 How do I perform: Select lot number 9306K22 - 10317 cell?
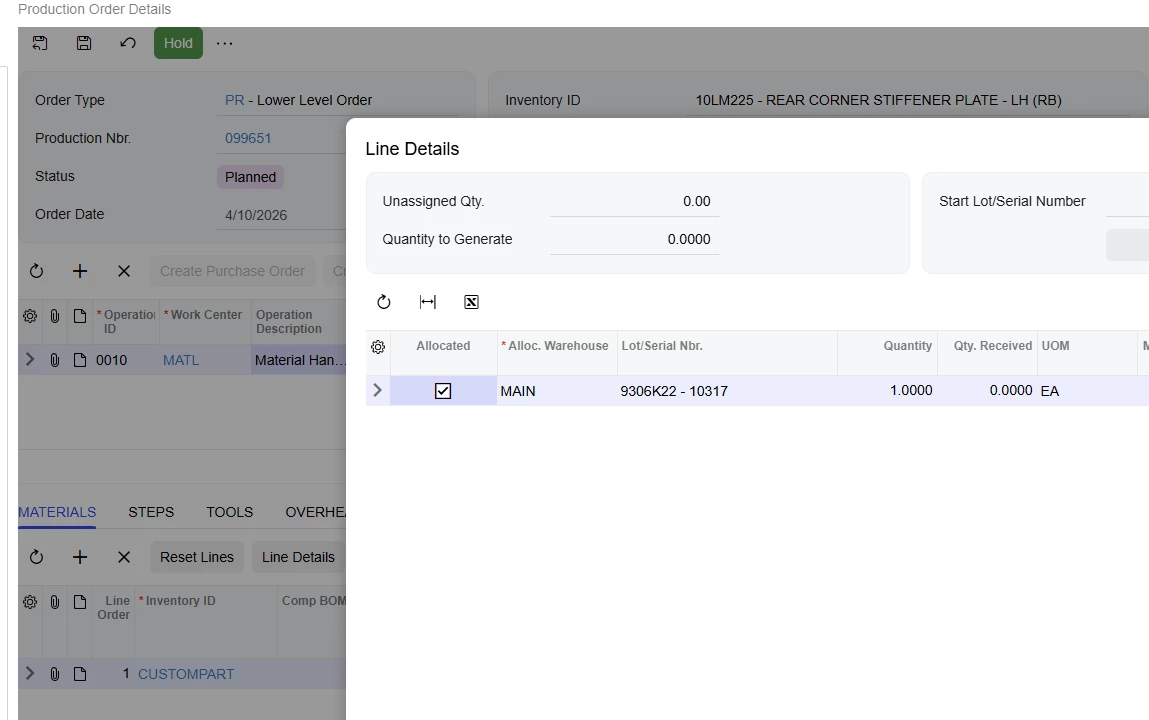pos(727,391)
